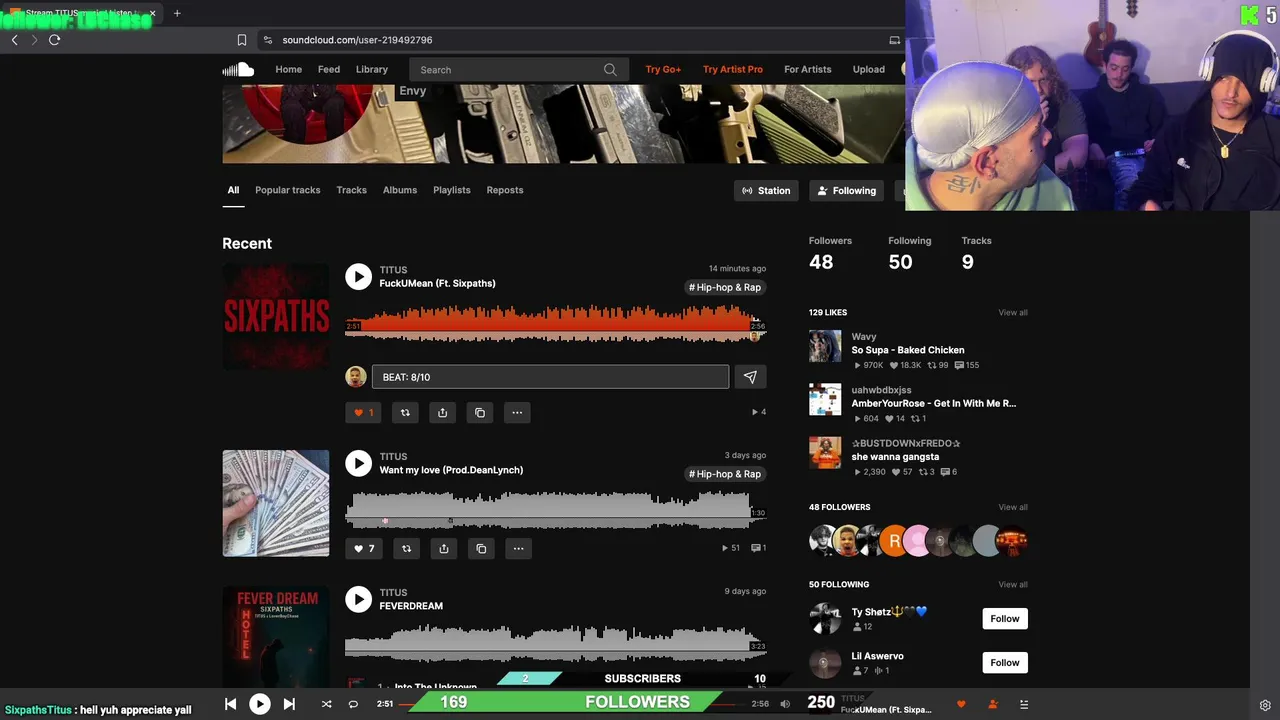Open the Home menu item
Image resolution: width=1280 pixels, height=720 pixels.
[288, 69]
